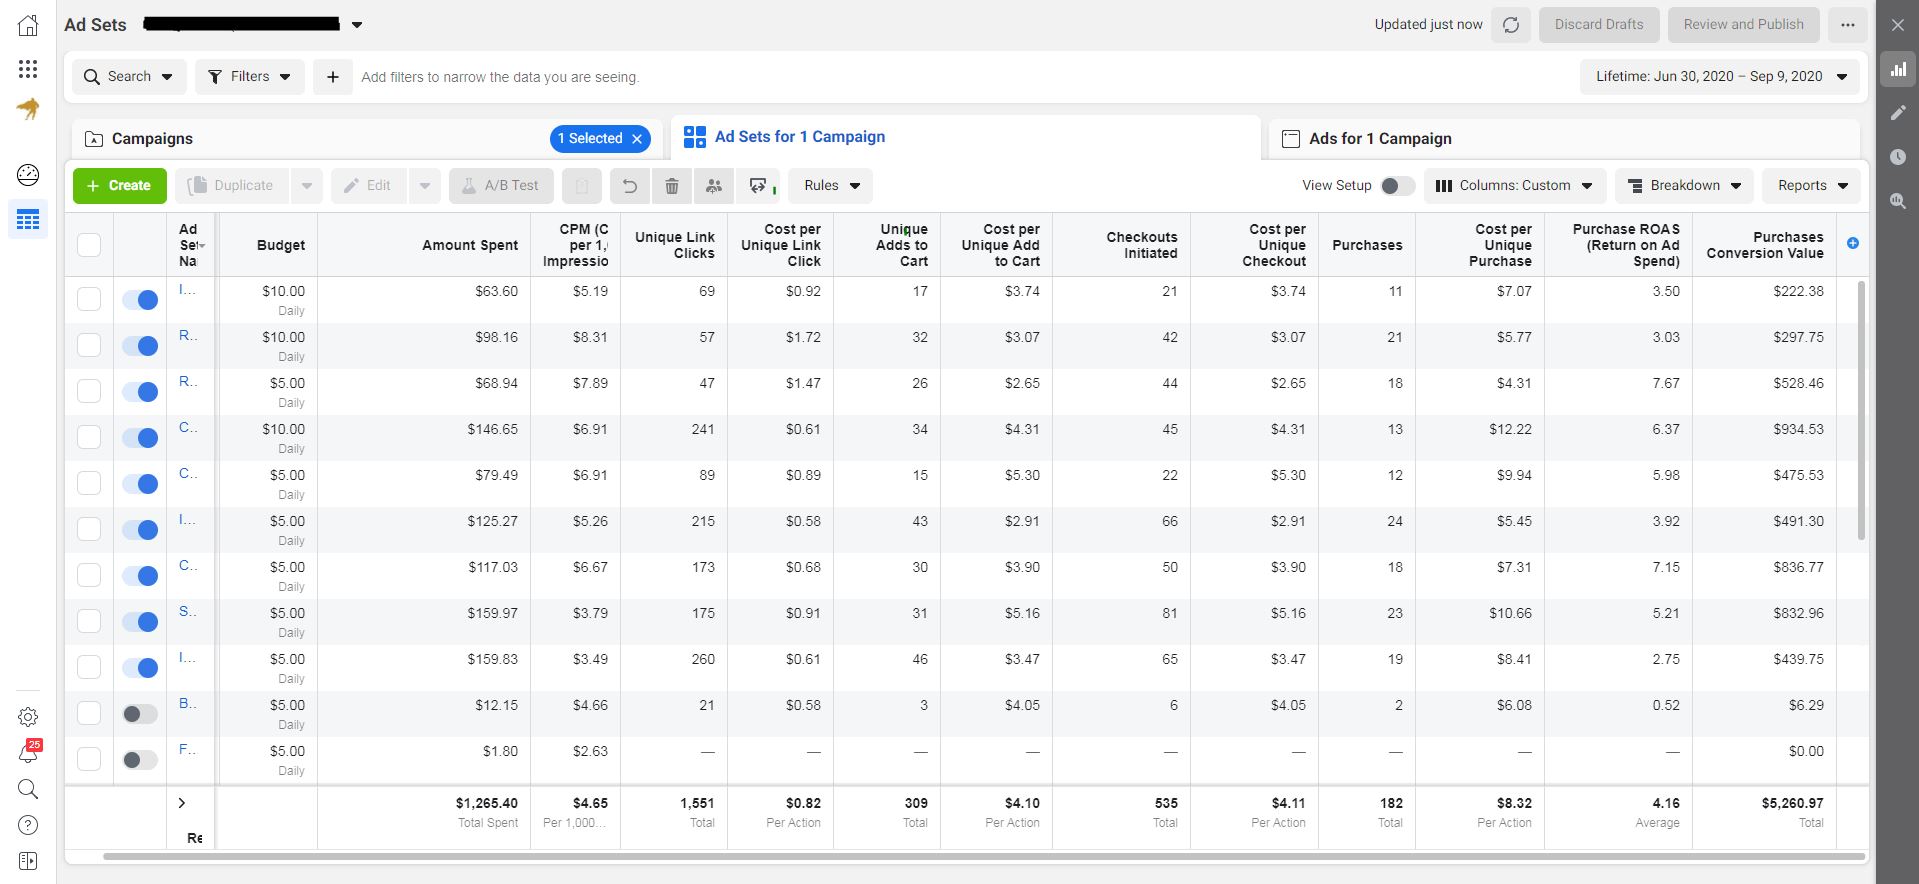The height and width of the screenshot is (884, 1919).
Task: Click the Edit button
Action: [369, 186]
